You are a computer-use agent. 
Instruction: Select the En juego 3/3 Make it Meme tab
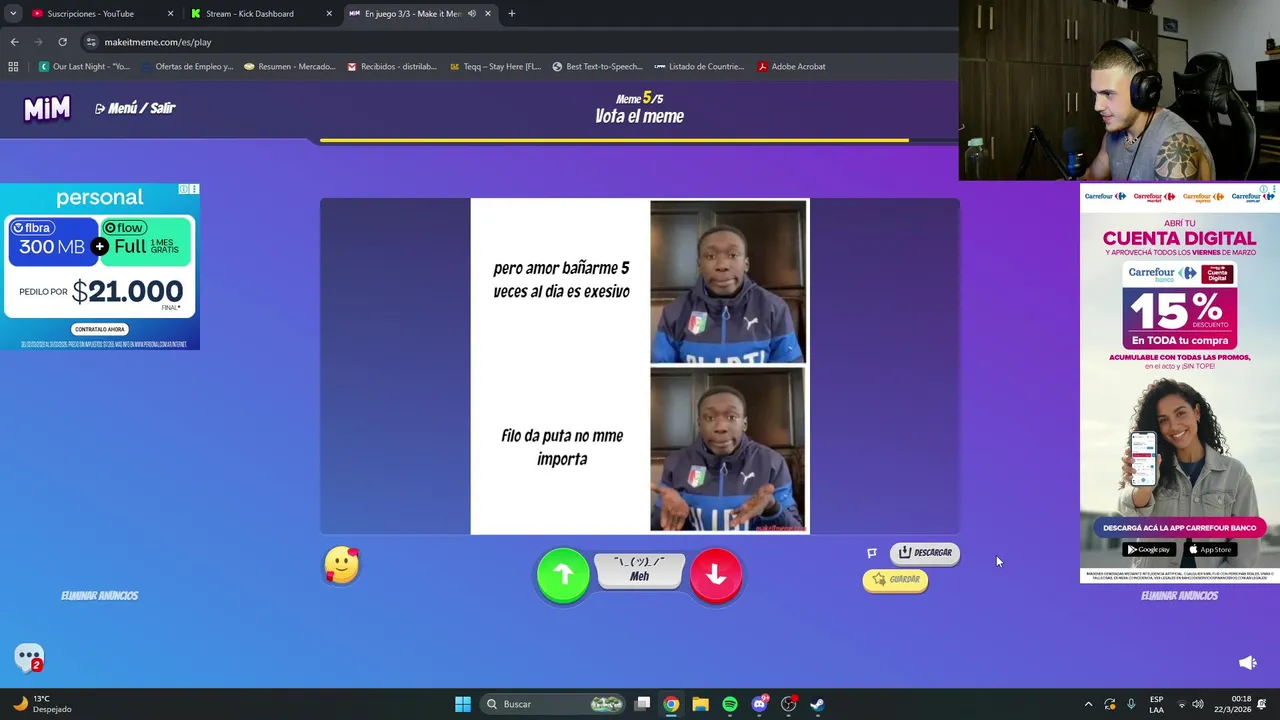click(412, 14)
